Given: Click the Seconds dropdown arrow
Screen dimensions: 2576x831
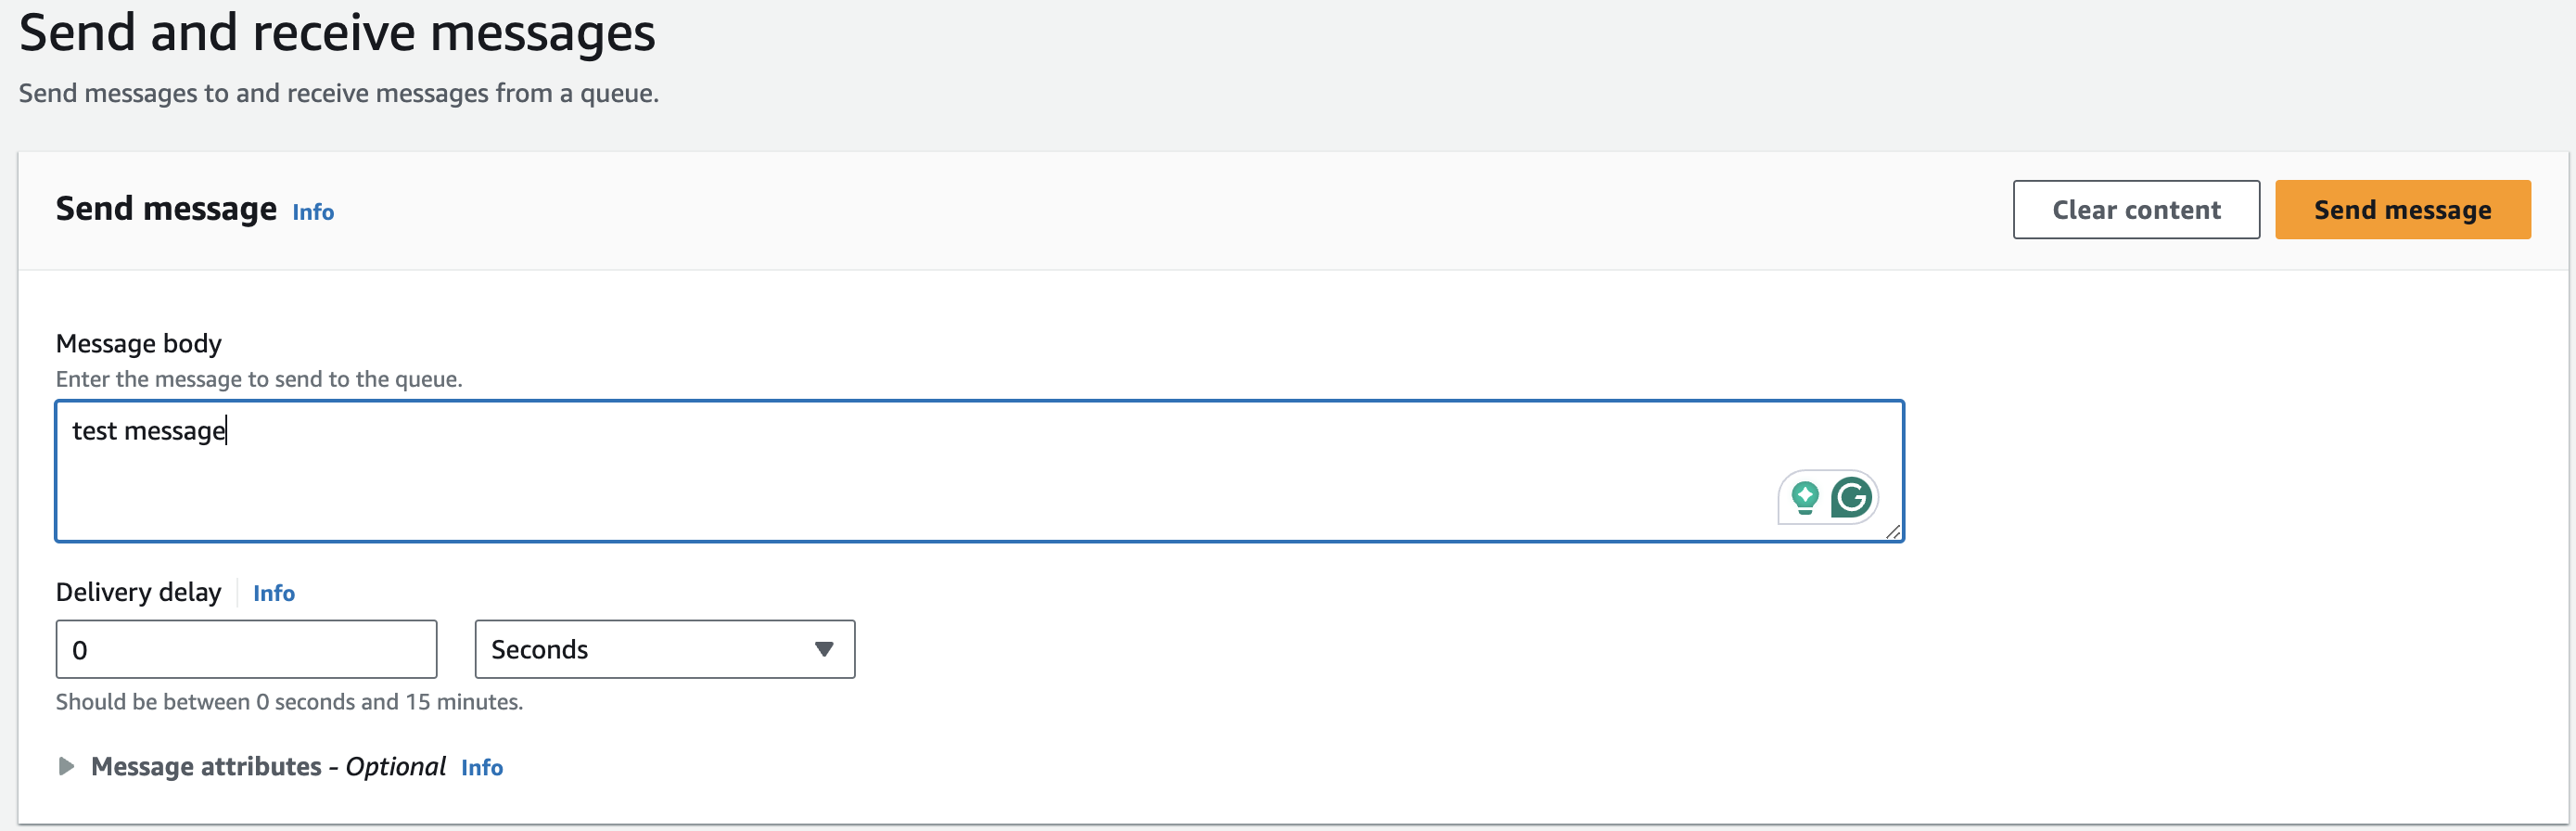Looking at the screenshot, I should coord(824,649).
